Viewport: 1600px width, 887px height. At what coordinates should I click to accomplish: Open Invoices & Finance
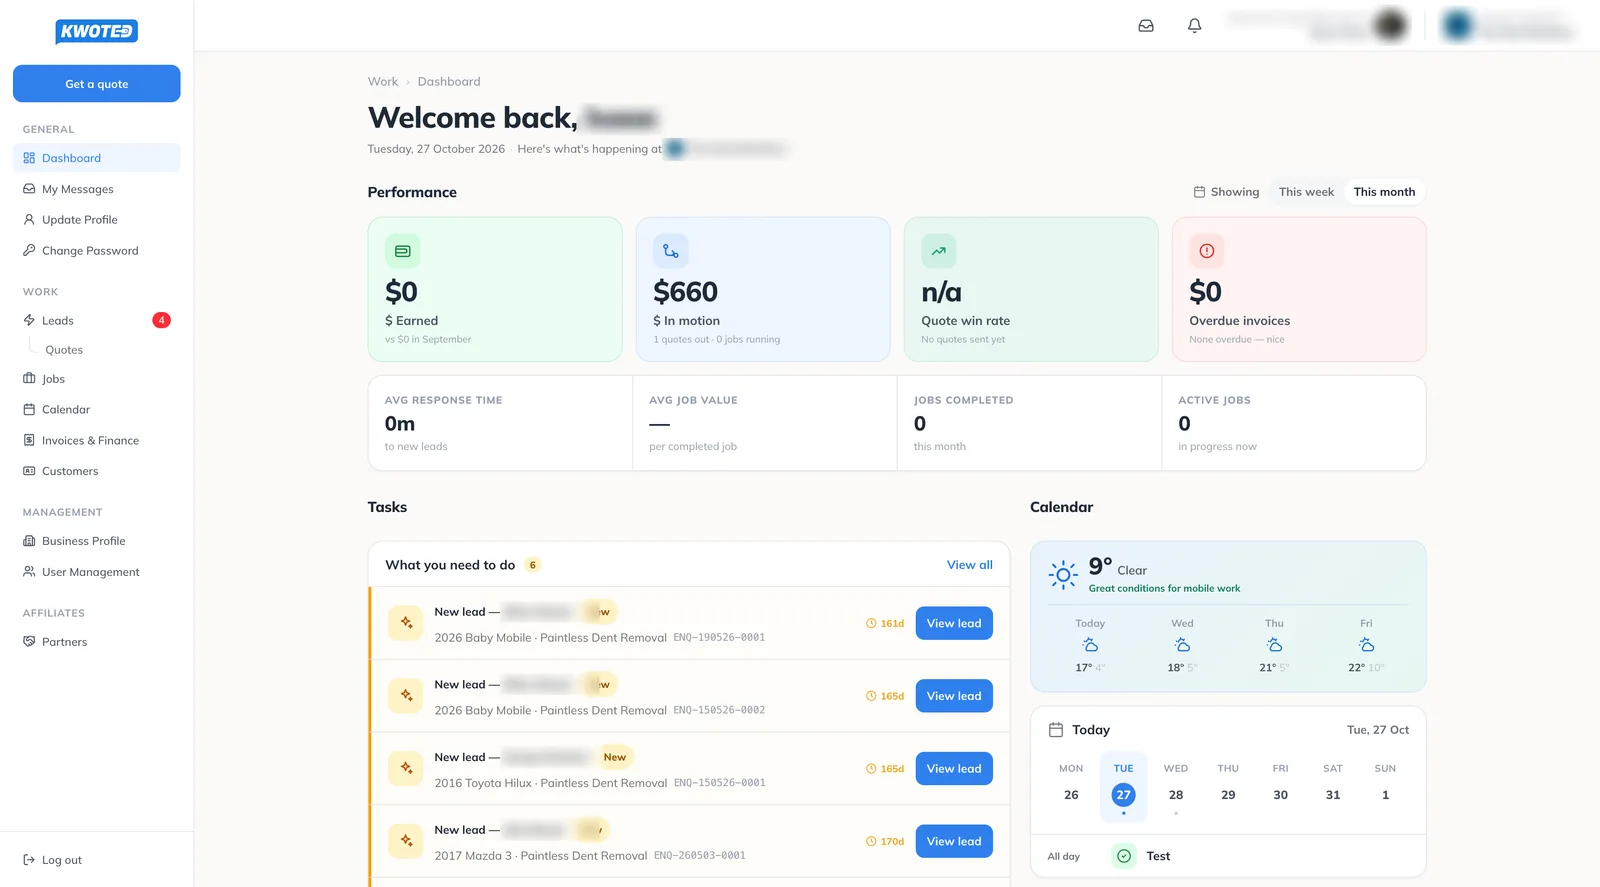[x=97, y=441]
